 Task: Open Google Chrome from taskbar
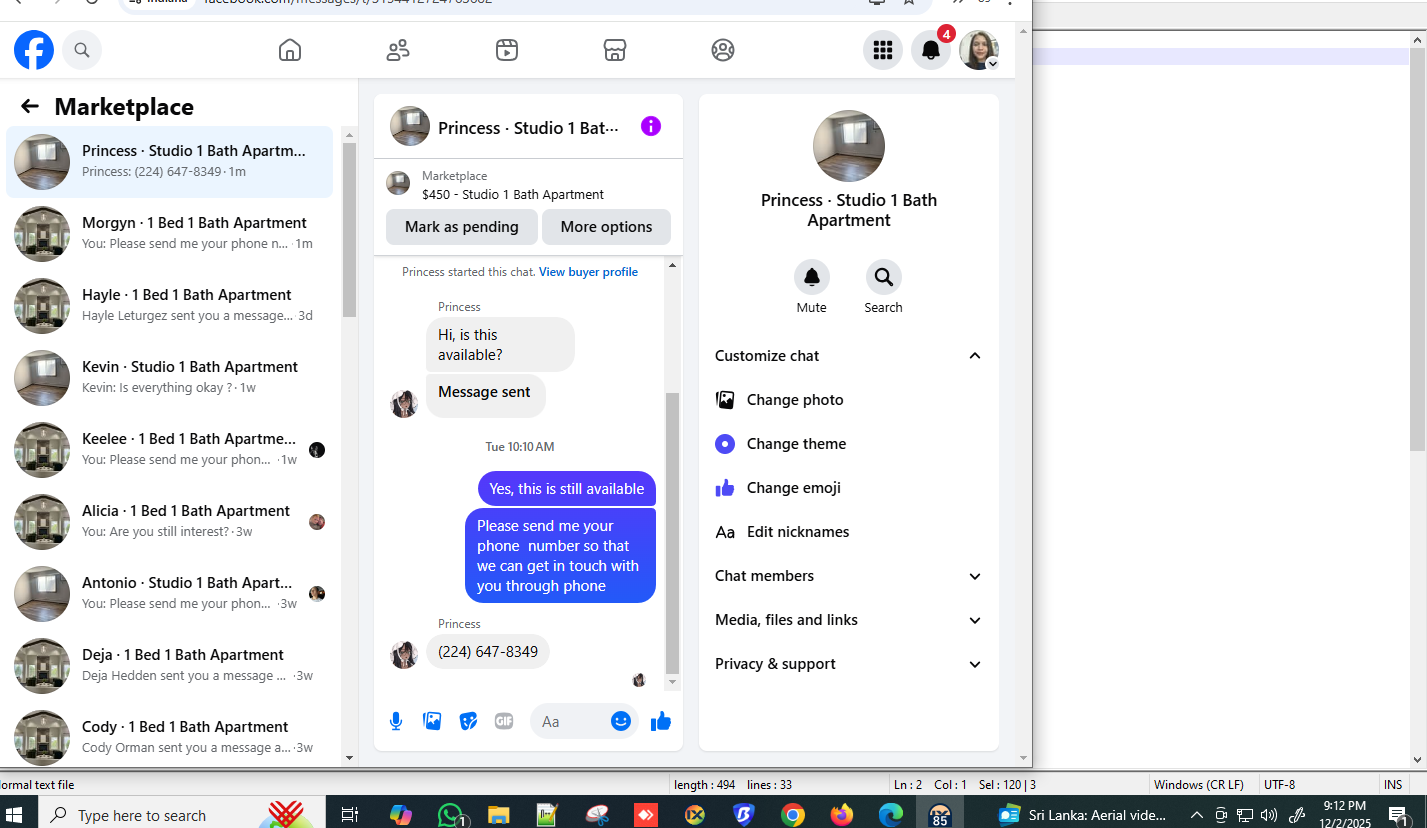pos(793,814)
